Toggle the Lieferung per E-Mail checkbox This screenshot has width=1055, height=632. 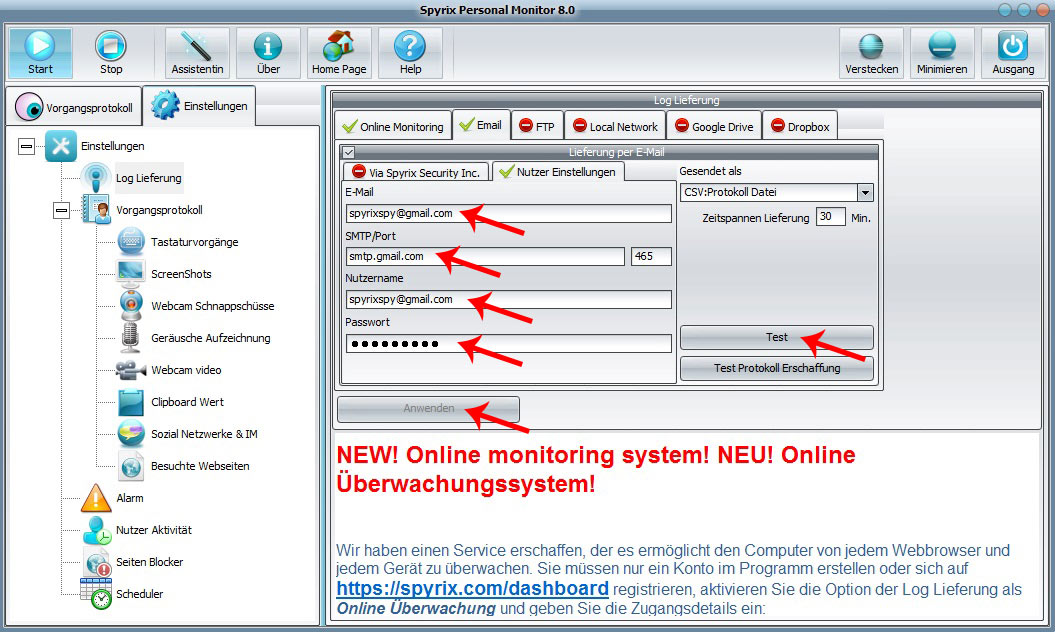(349, 152)
